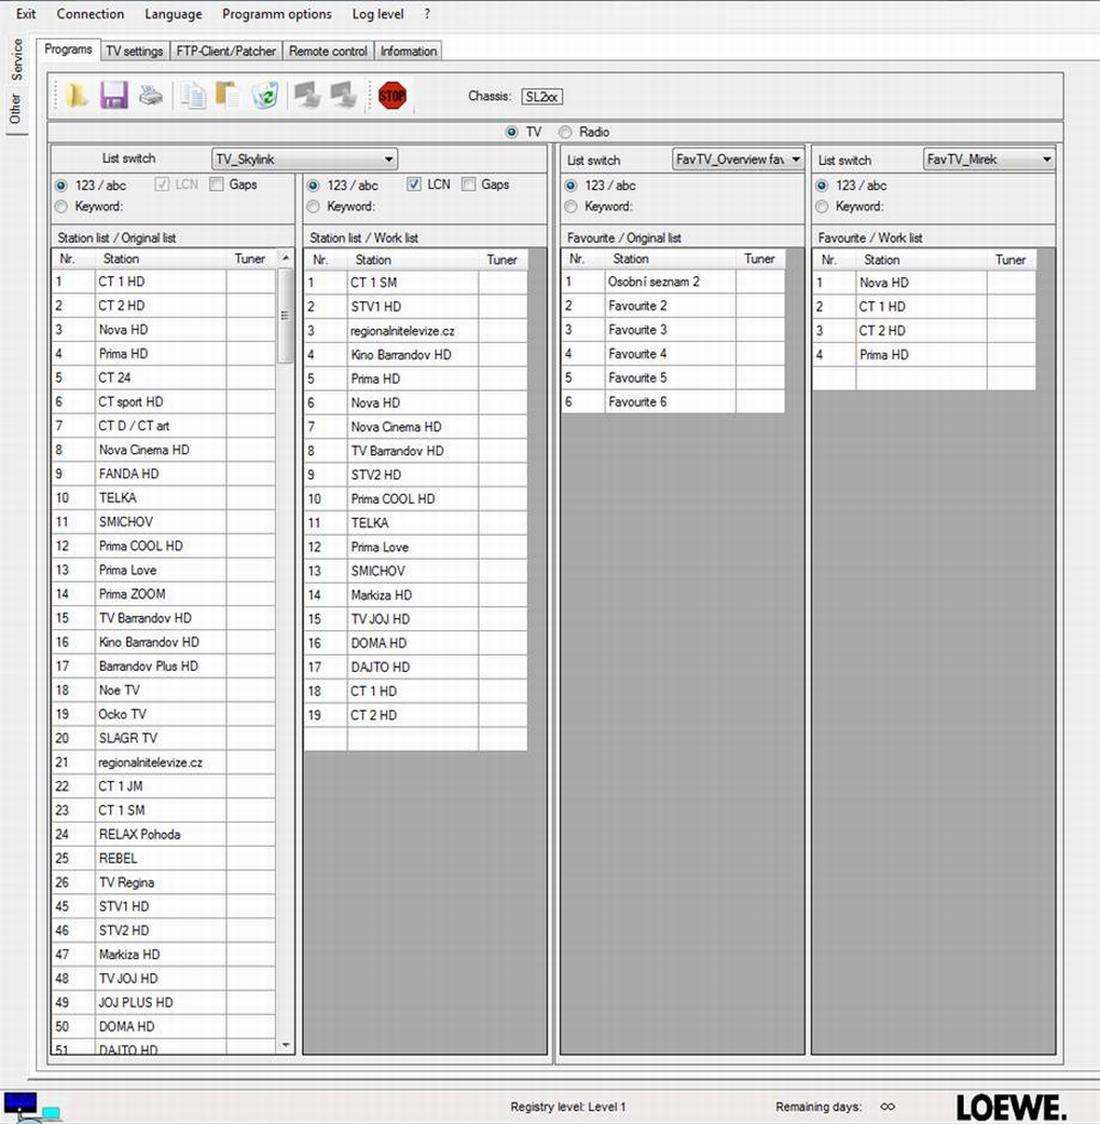Expand the FavTV_Overview list switch dropdown
The height and width of the screenshot is (1124, 1100).
796,159
